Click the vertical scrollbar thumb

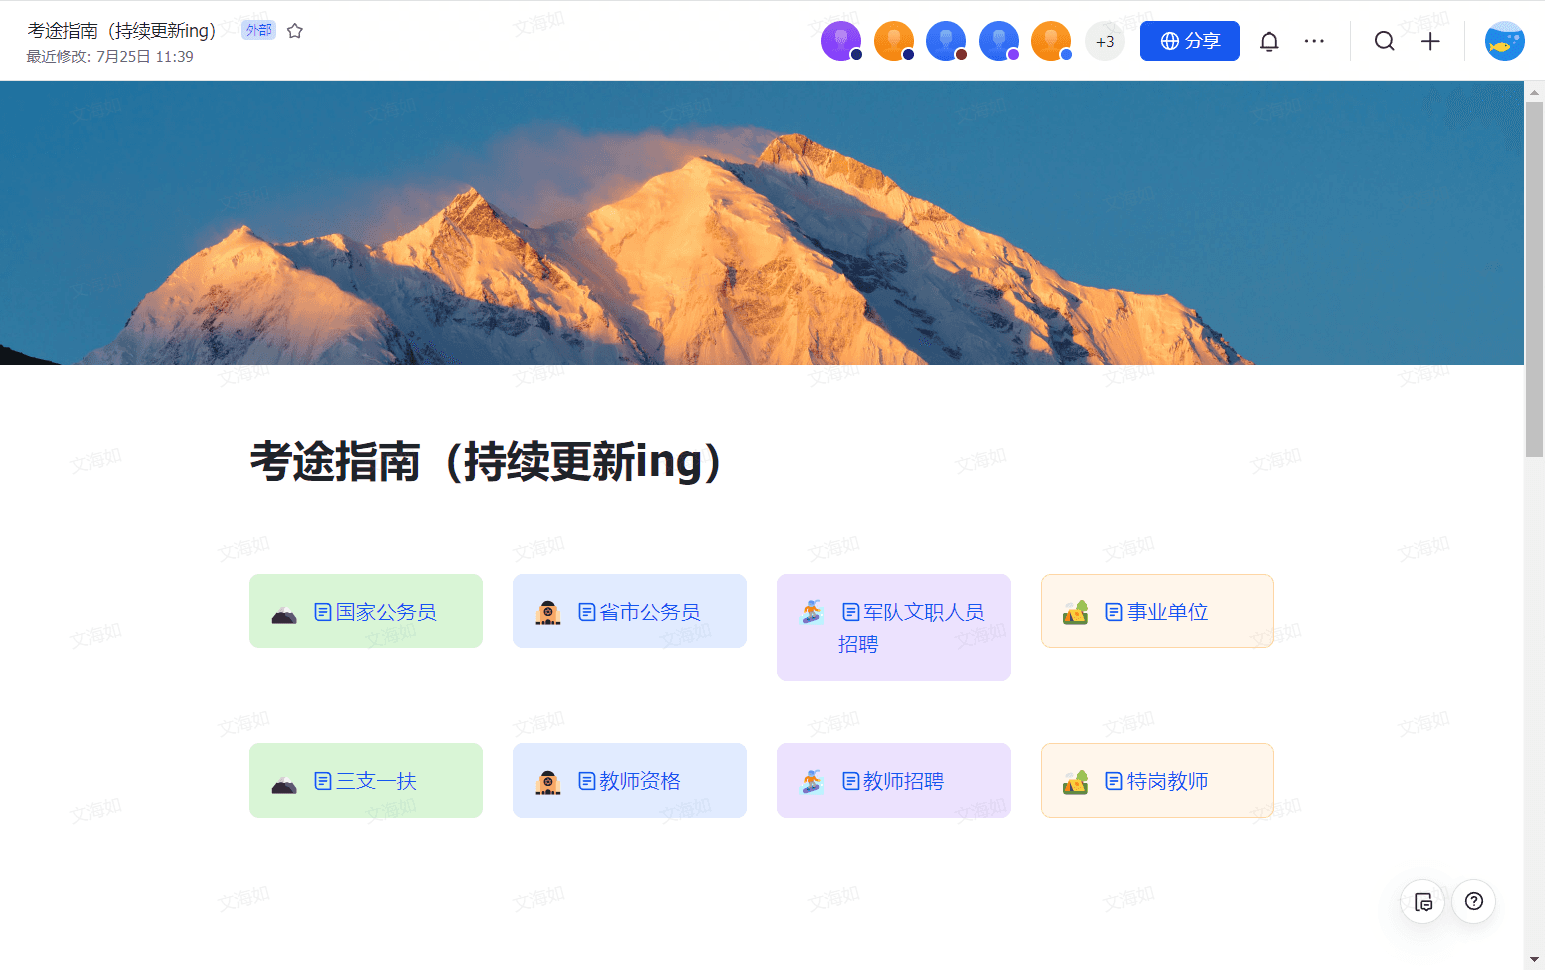coord(1534,278)
